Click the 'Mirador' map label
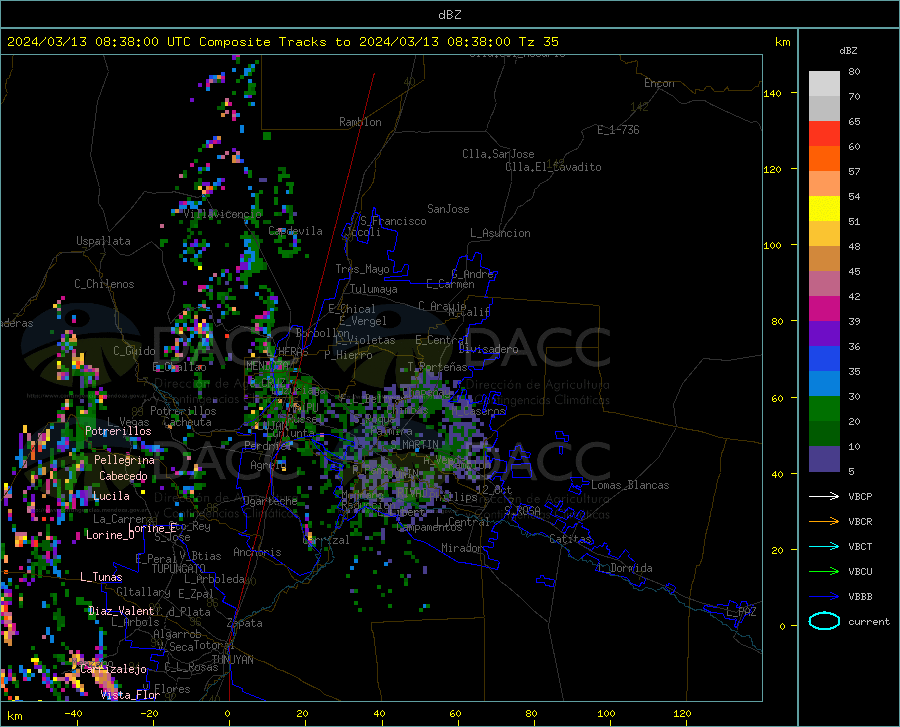 click(x=462, y=548)
